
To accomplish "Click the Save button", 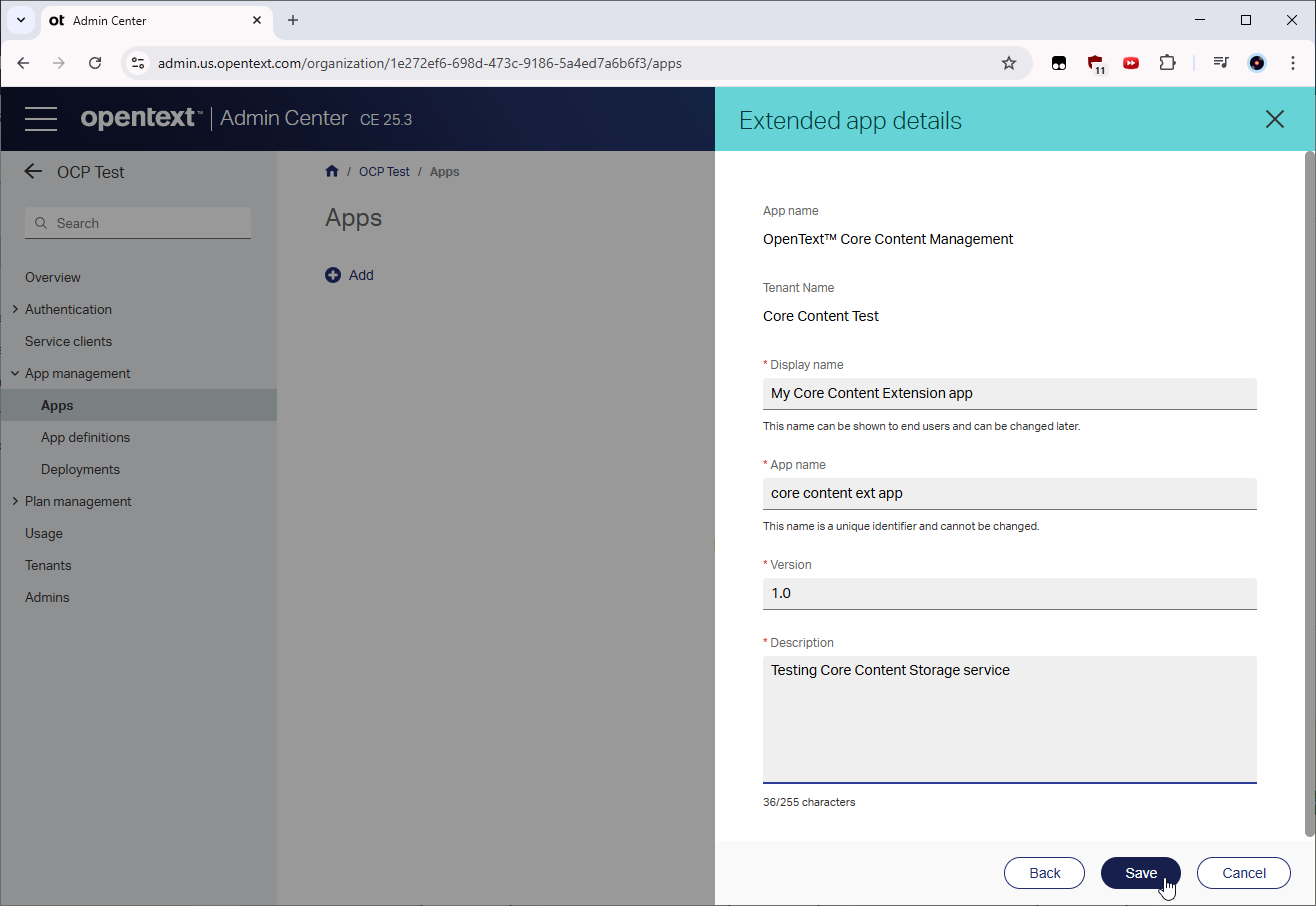I will point(1141,873).
